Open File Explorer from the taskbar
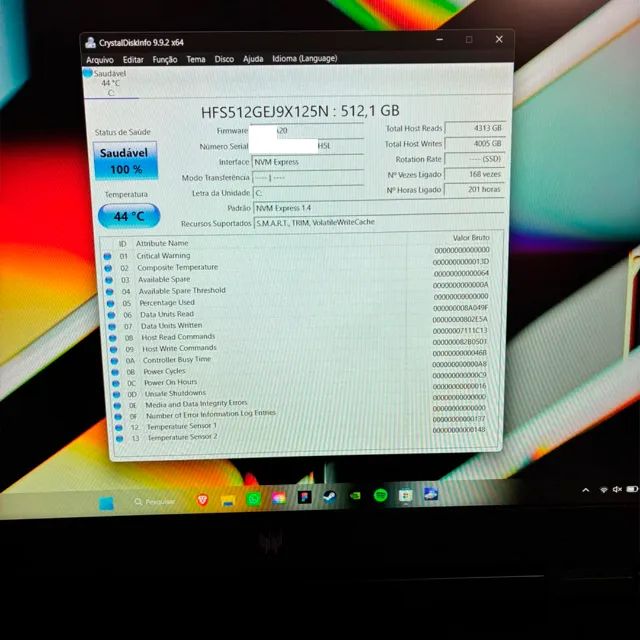The width and height of the screenshot is (640, 640). click(228, 500)
